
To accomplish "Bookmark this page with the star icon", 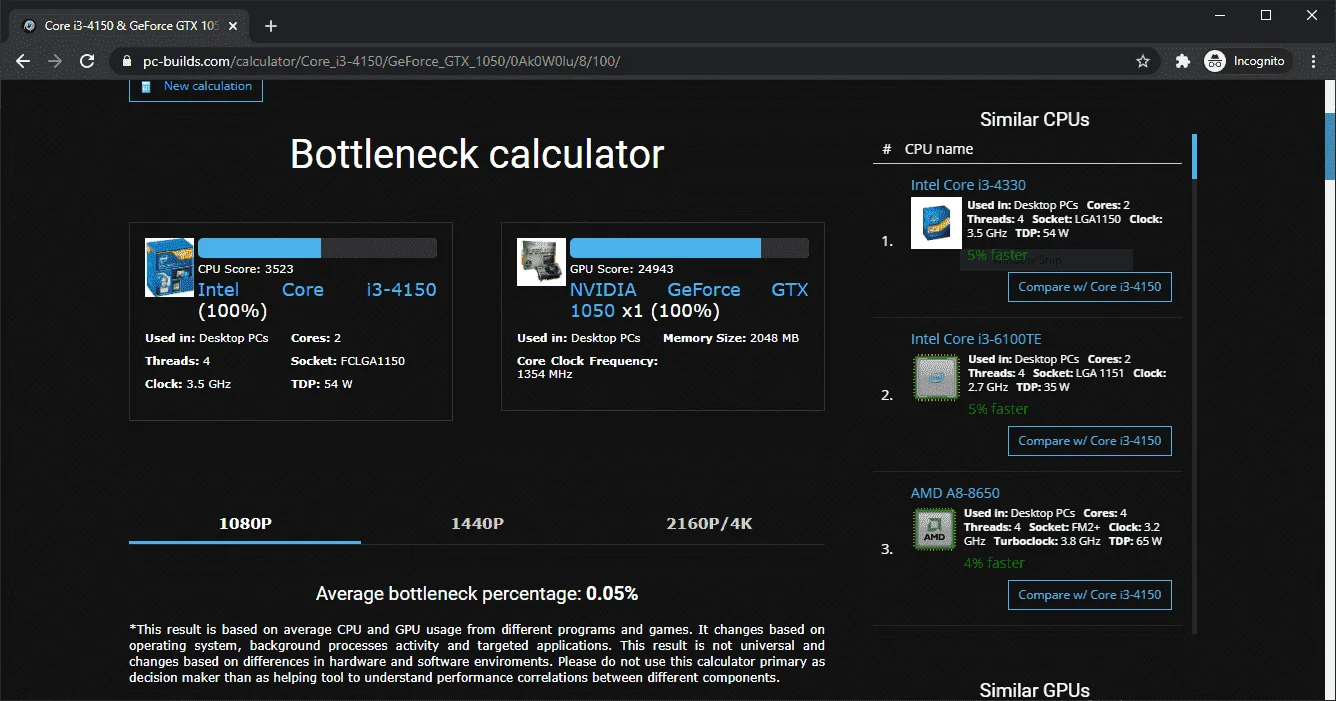I will click(1143, 61).
